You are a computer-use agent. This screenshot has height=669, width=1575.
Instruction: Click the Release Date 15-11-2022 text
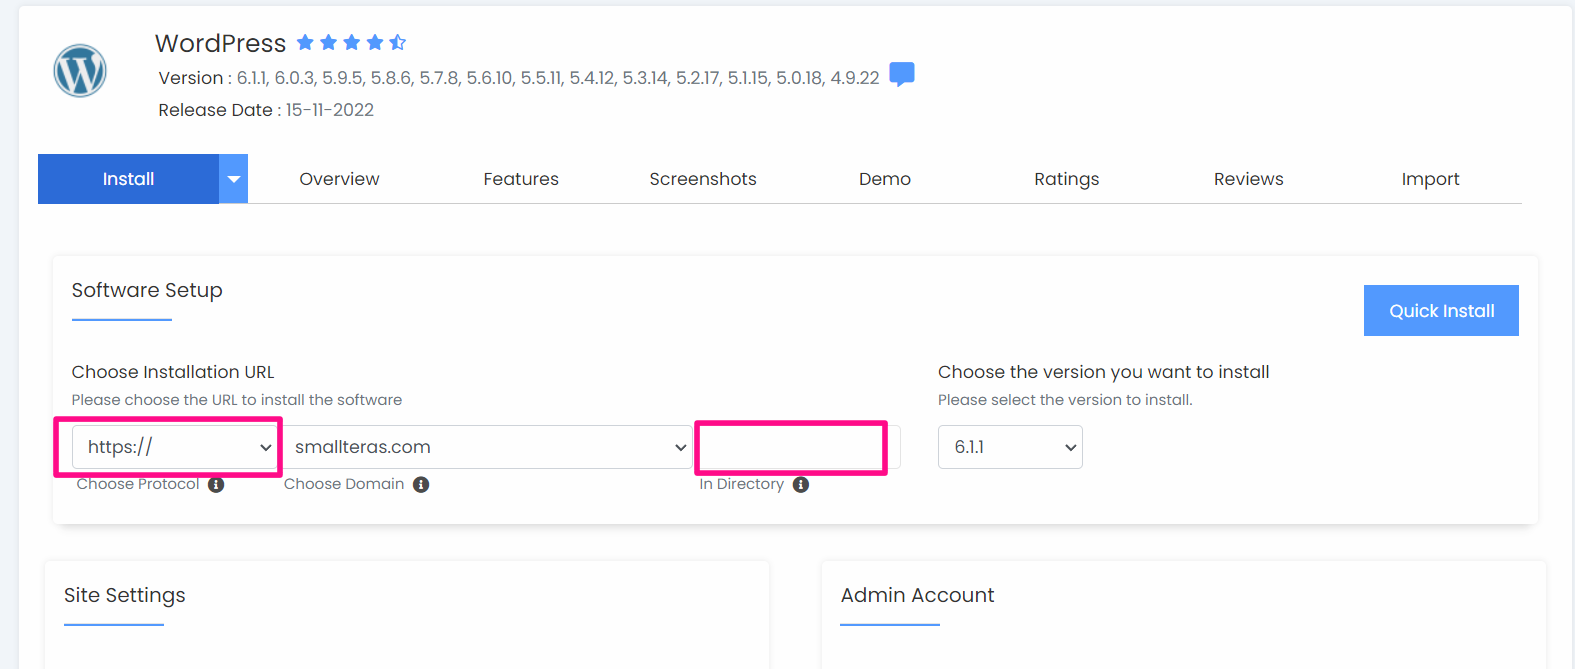click(x=266, y=110)
